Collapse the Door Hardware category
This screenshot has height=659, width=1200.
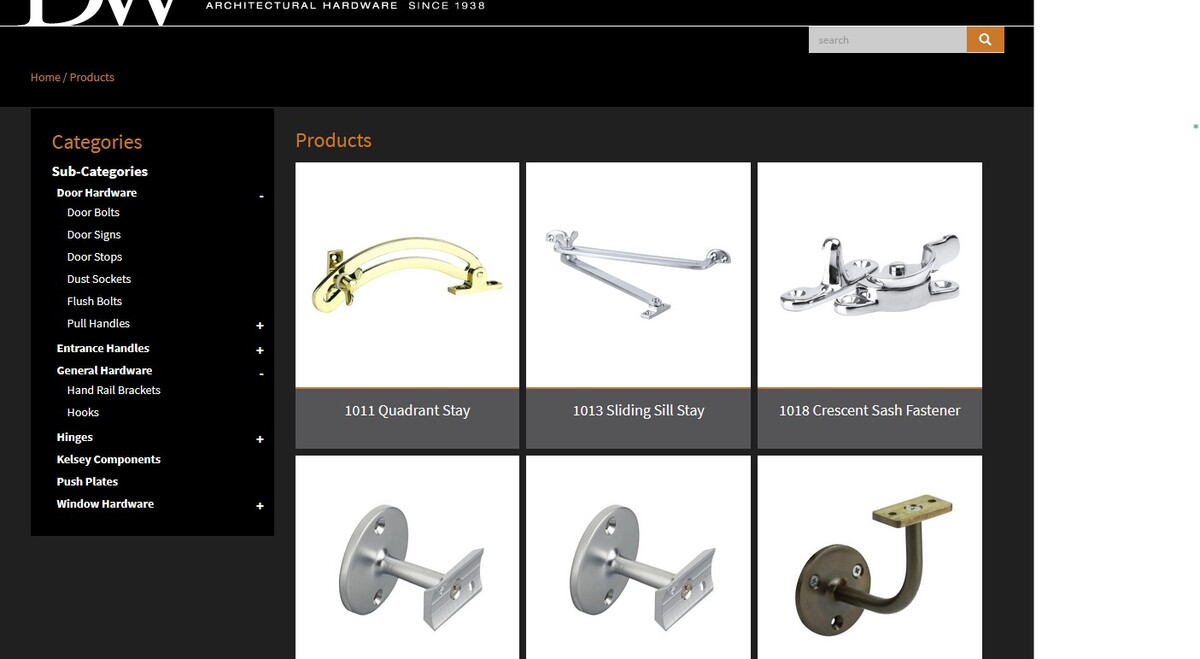[x=261, y=197]
